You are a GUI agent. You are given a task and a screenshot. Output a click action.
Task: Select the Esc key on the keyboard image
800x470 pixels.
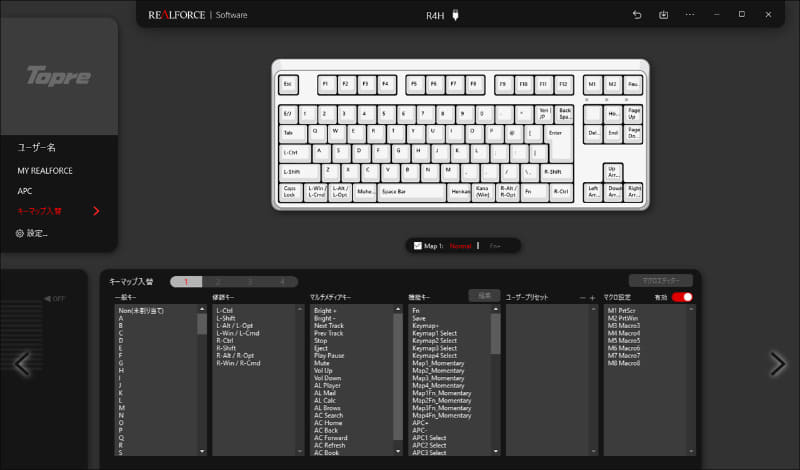pos(288,85)
